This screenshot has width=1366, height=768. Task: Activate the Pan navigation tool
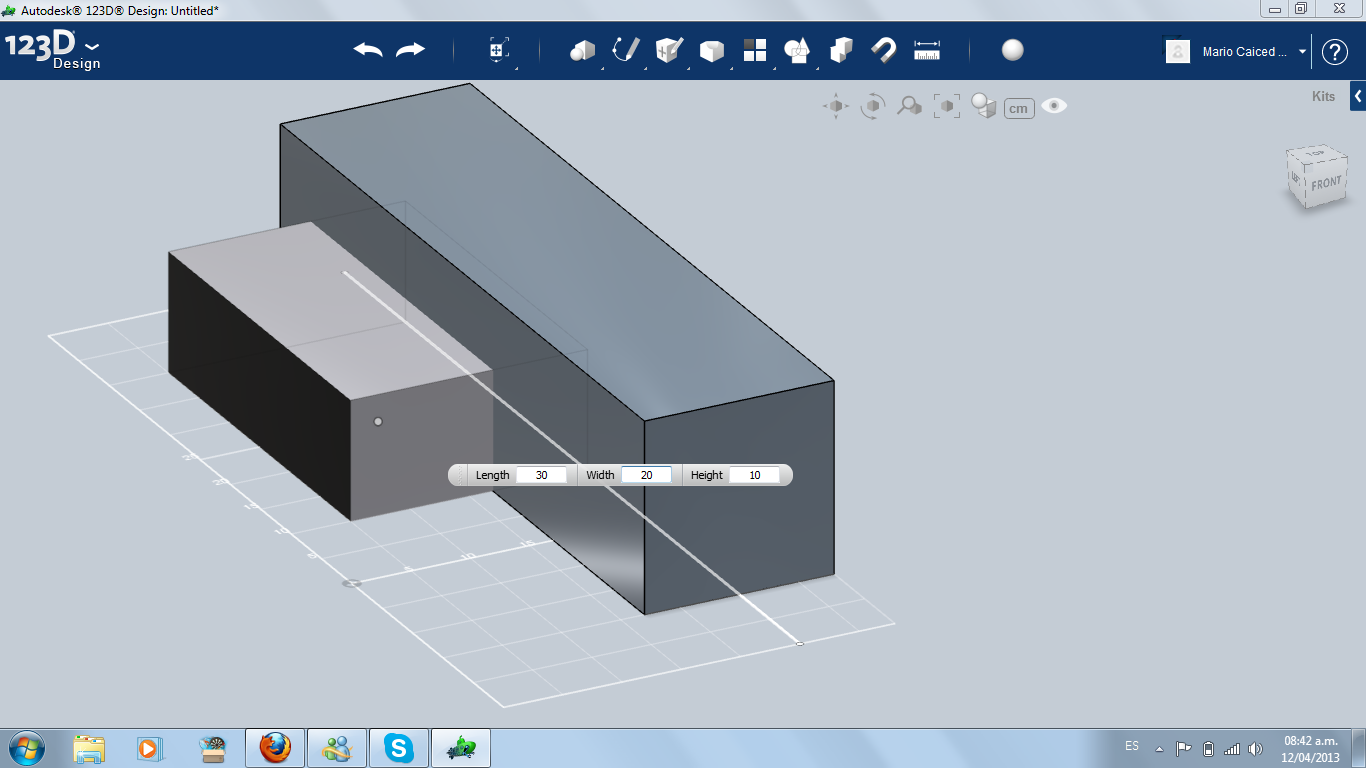click(836, 106)
